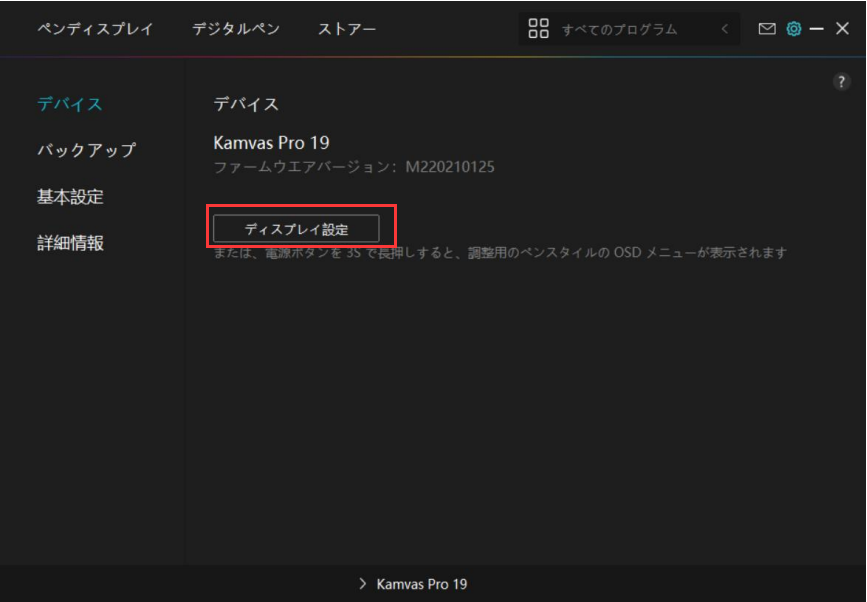This screenshot has width=867, height=602.
Task: Open the ストアー tab
Action: 346,30
